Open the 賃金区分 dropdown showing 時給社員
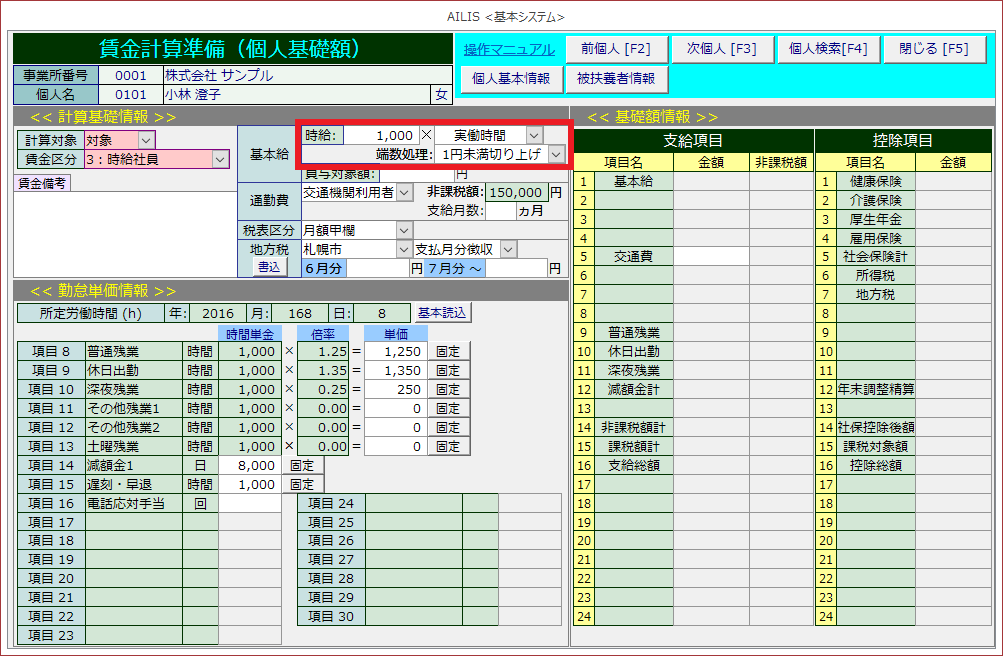 220,159
